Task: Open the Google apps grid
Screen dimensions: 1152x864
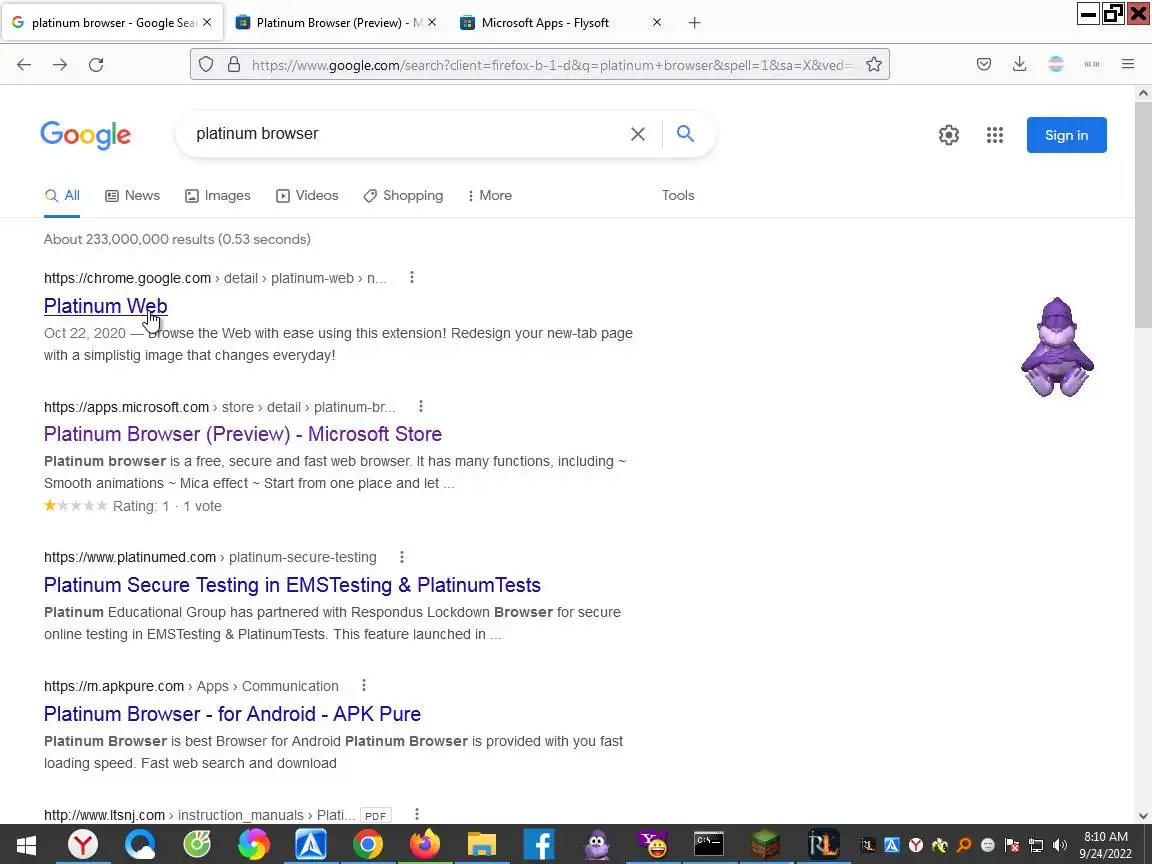Action: pos(995,135)
